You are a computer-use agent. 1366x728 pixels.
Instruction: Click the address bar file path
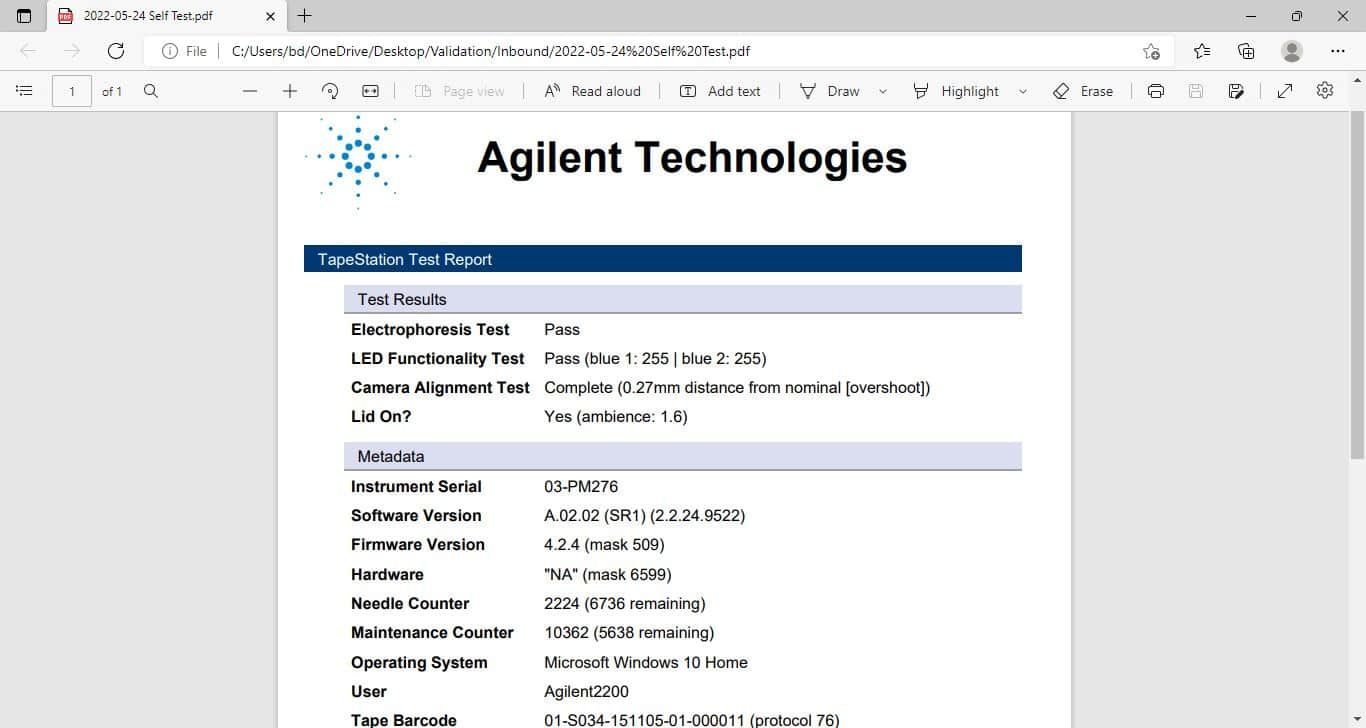(x=491, y=51)
